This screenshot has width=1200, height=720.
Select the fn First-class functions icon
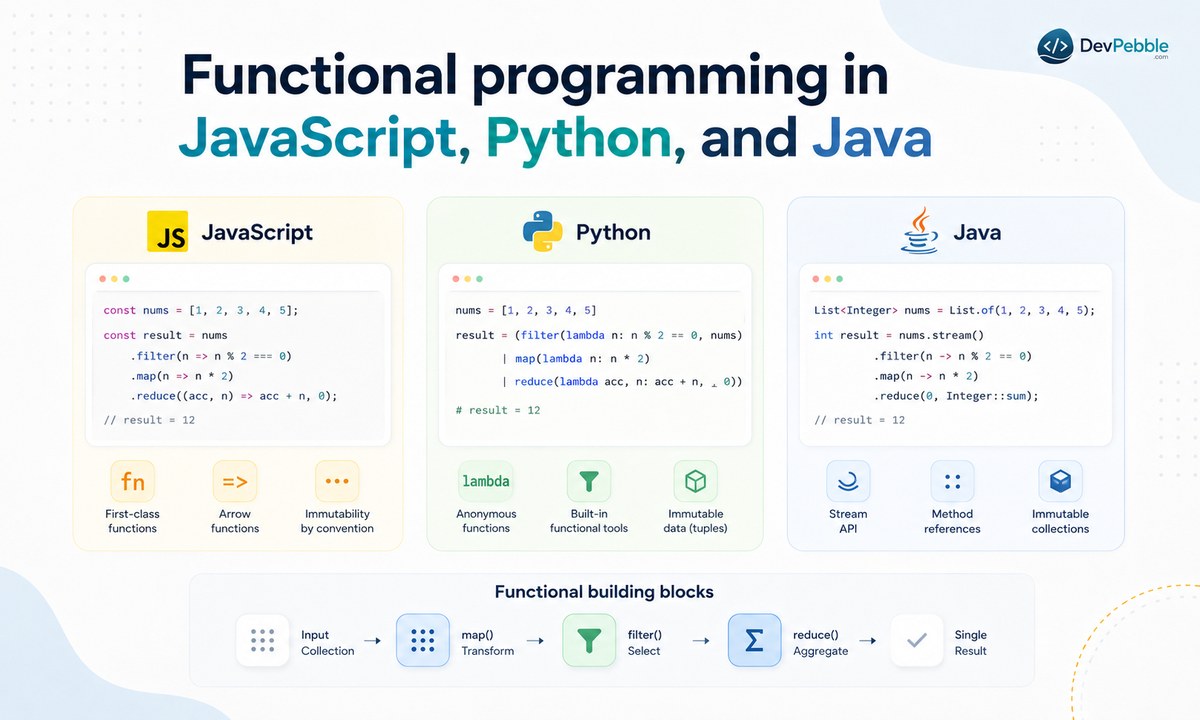point(132,482)
